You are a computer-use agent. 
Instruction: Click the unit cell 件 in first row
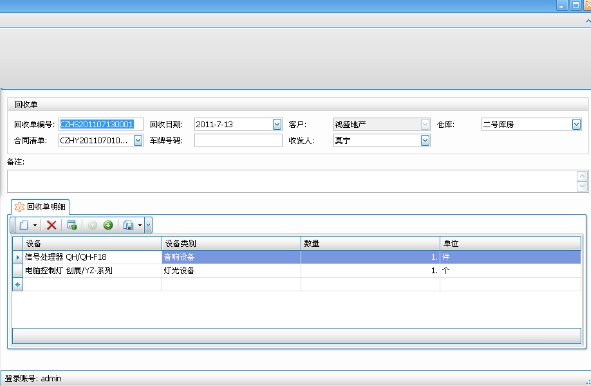[x=510, y=257]
